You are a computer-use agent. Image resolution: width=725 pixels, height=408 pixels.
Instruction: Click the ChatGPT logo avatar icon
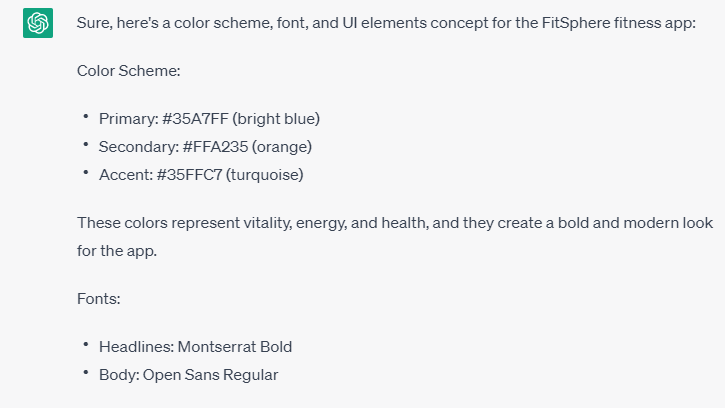point(38,23)
